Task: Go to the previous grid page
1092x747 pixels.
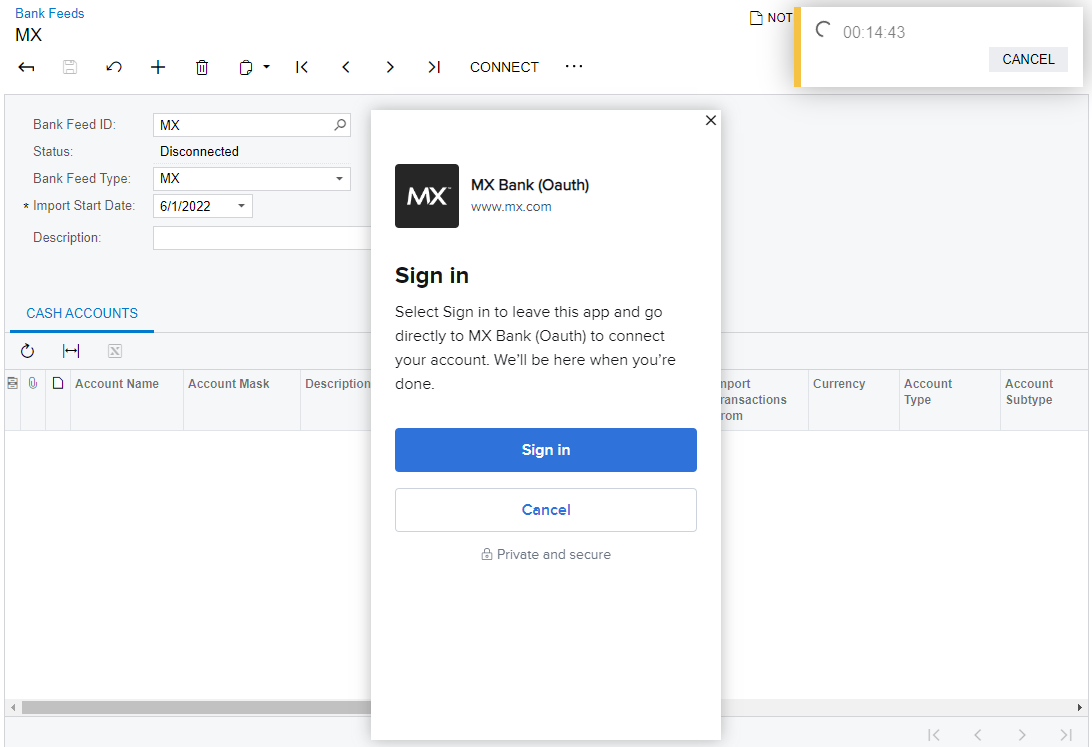Action: click(x=978, y=734)
